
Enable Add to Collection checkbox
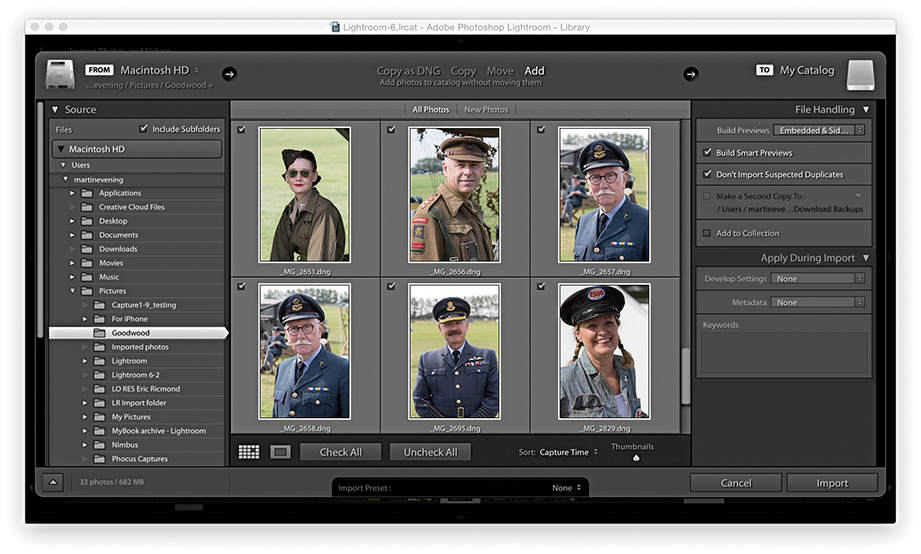(708, 233)
